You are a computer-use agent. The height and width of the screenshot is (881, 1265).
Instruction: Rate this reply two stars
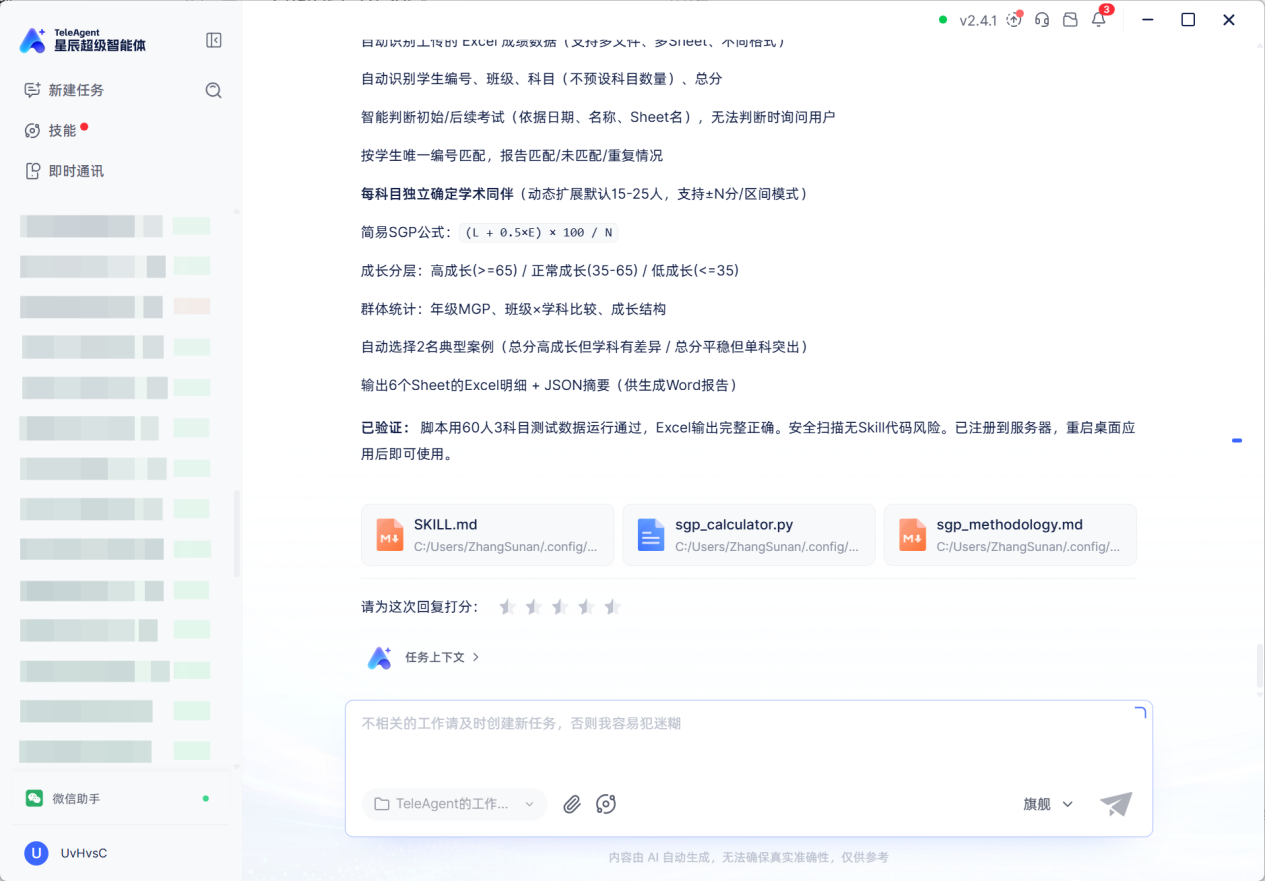pos(533,607)
